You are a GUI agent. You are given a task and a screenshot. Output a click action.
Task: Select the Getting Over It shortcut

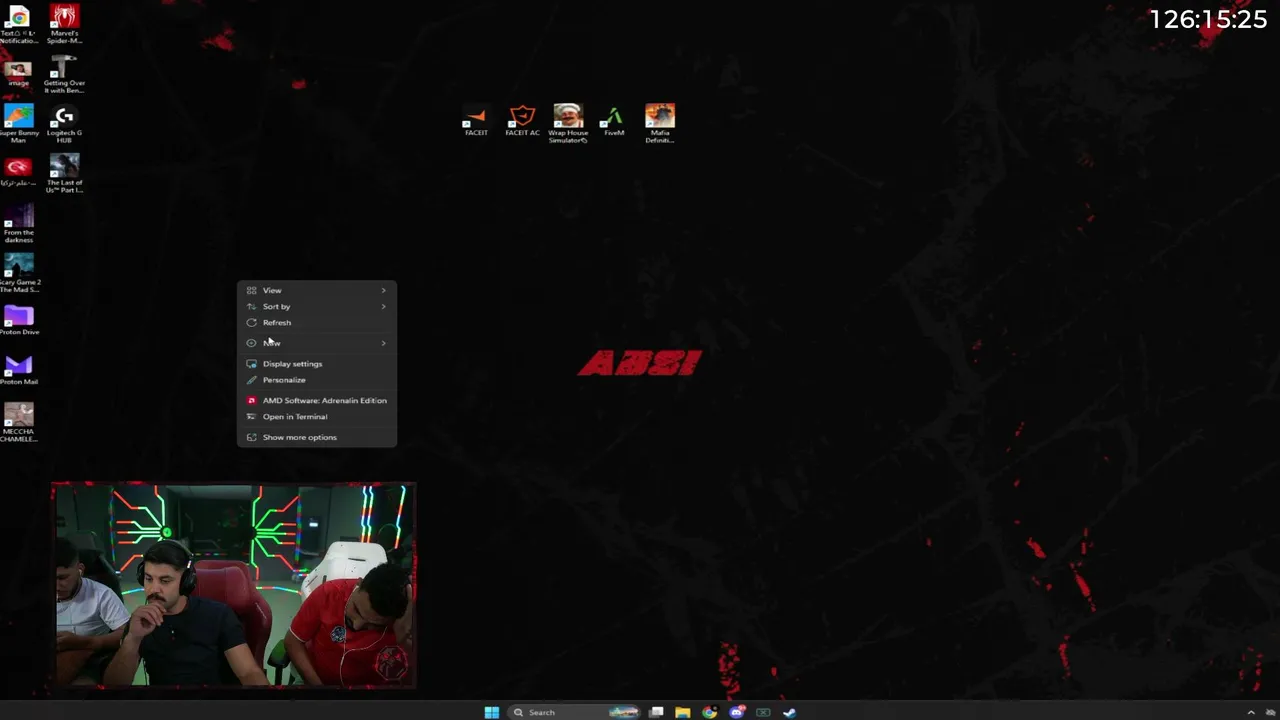tap(64, 75)
